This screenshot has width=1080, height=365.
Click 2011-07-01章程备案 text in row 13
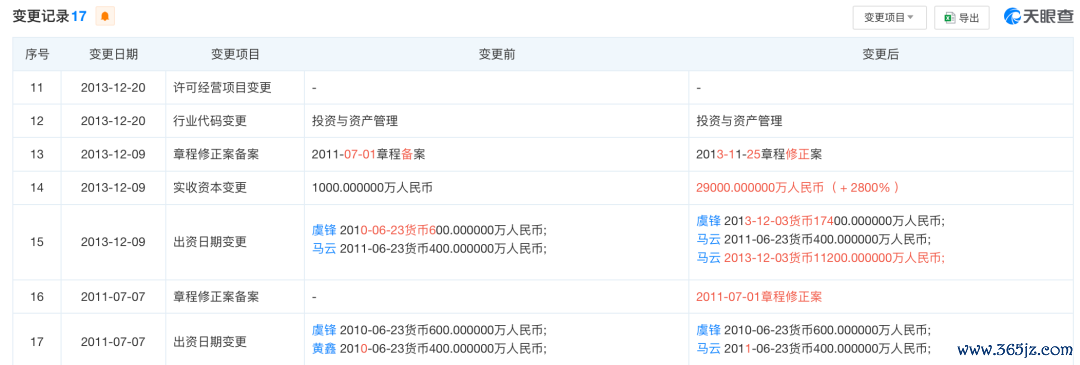(368, 154)
